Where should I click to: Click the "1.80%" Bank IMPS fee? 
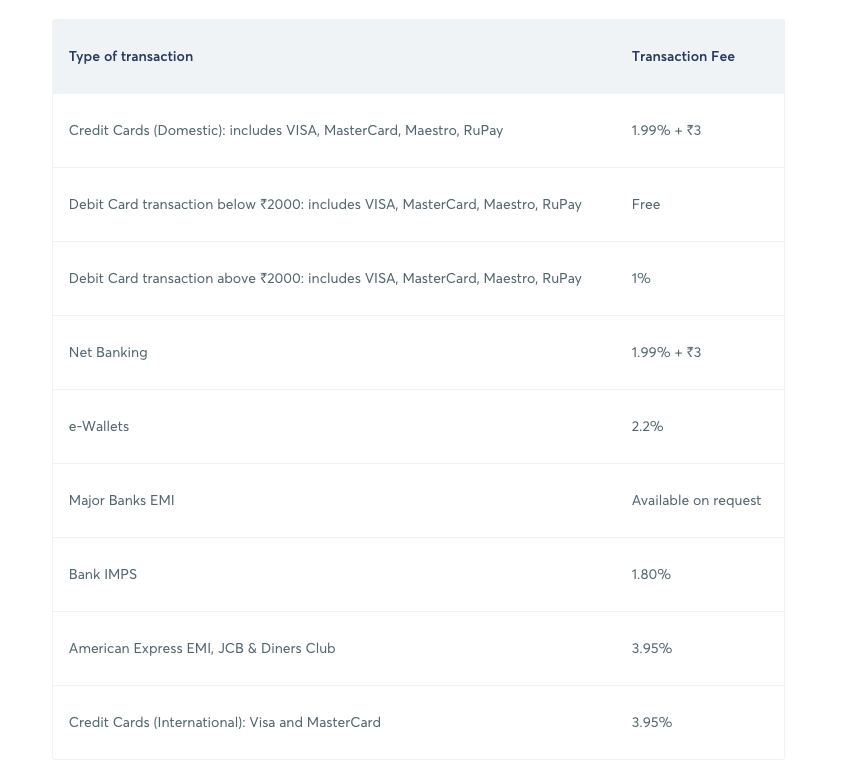click(651, 575)
